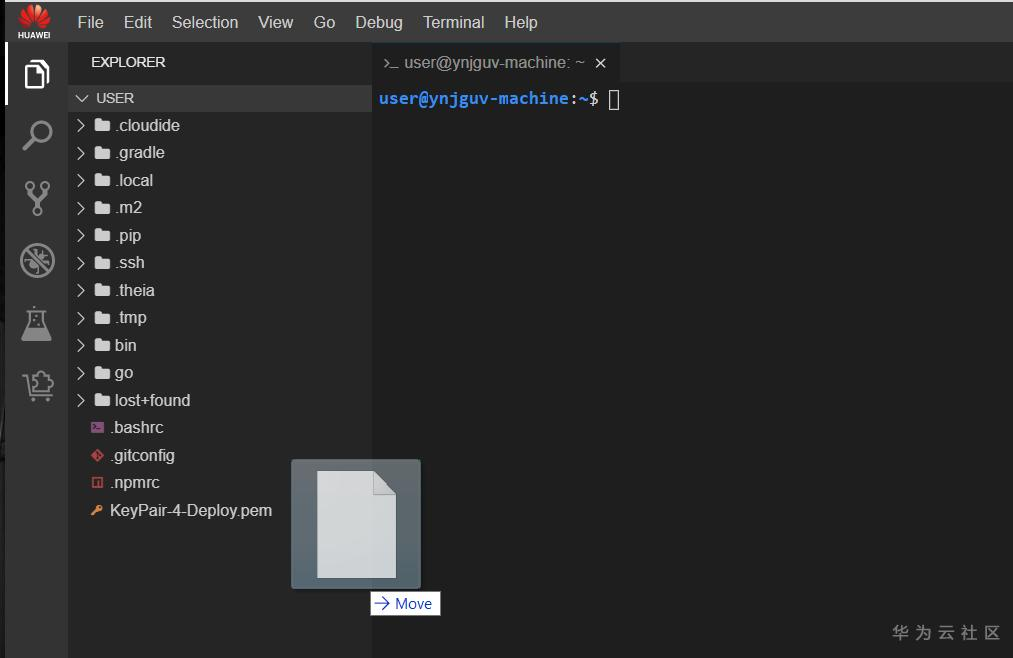Click the .m2 folder icon

pyautogui.click(x=102, y=208)
